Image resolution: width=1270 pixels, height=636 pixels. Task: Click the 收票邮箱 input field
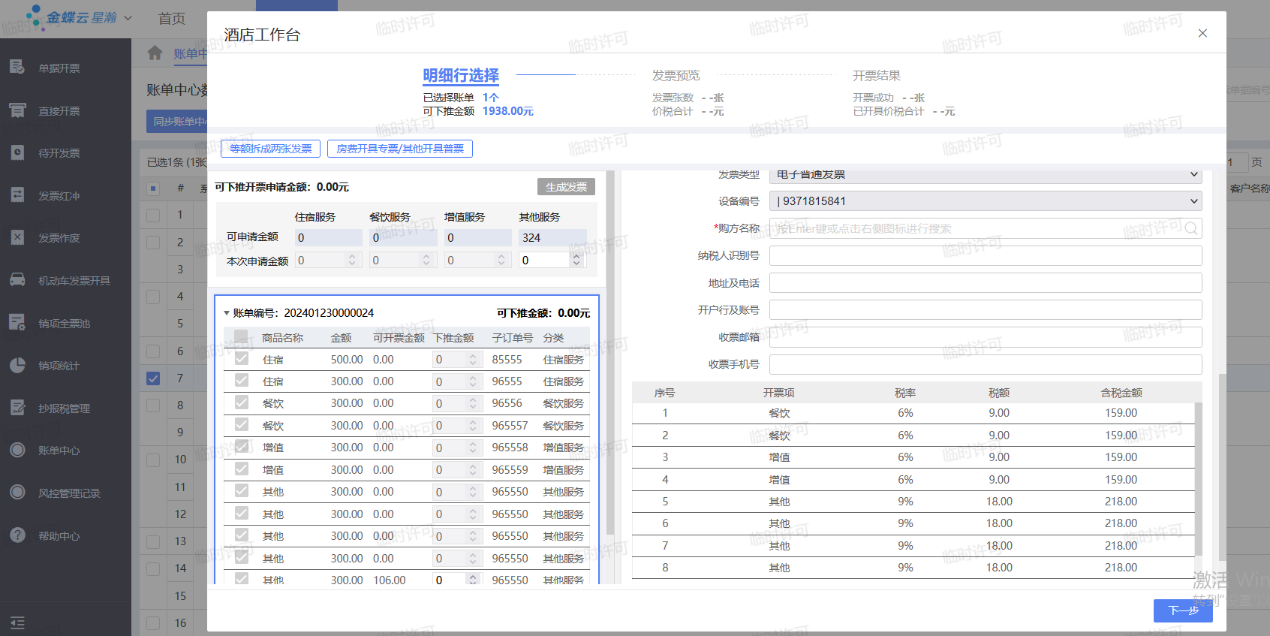point(985,337)
